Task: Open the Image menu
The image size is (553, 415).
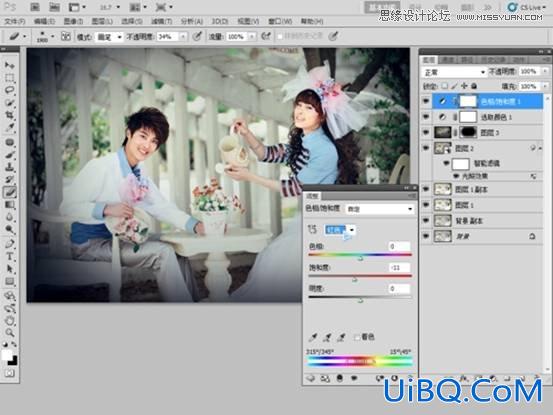Action: 73,22
